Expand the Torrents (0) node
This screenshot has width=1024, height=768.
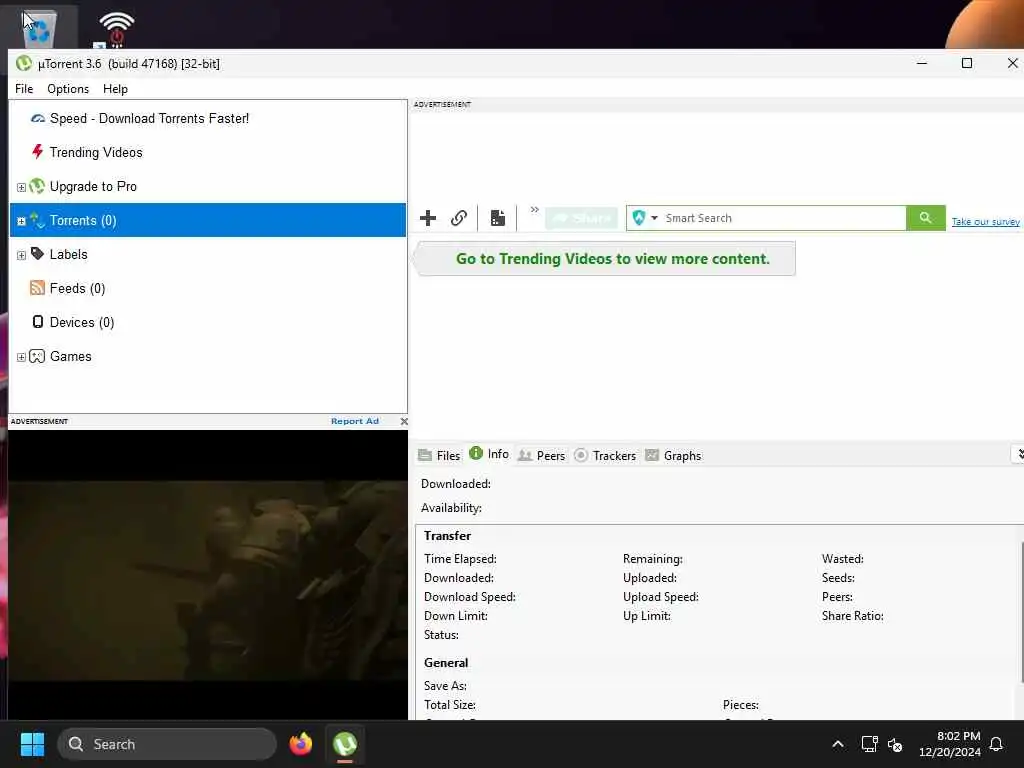(x=21, y=221)
